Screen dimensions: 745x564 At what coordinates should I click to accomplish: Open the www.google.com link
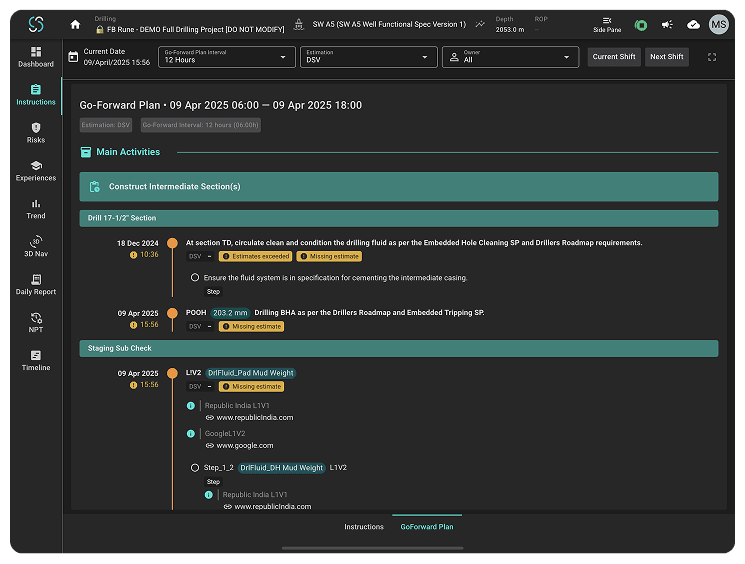pos(245,445)
